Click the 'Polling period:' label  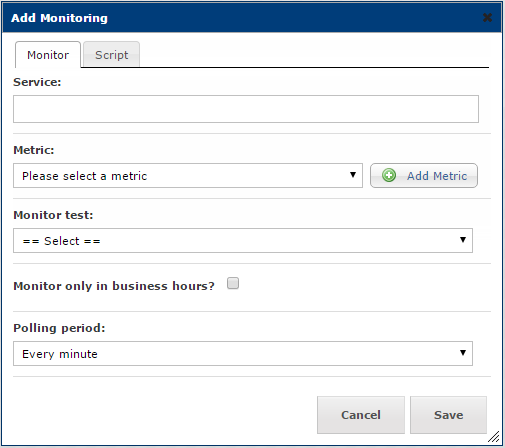[x=59, y=328]
